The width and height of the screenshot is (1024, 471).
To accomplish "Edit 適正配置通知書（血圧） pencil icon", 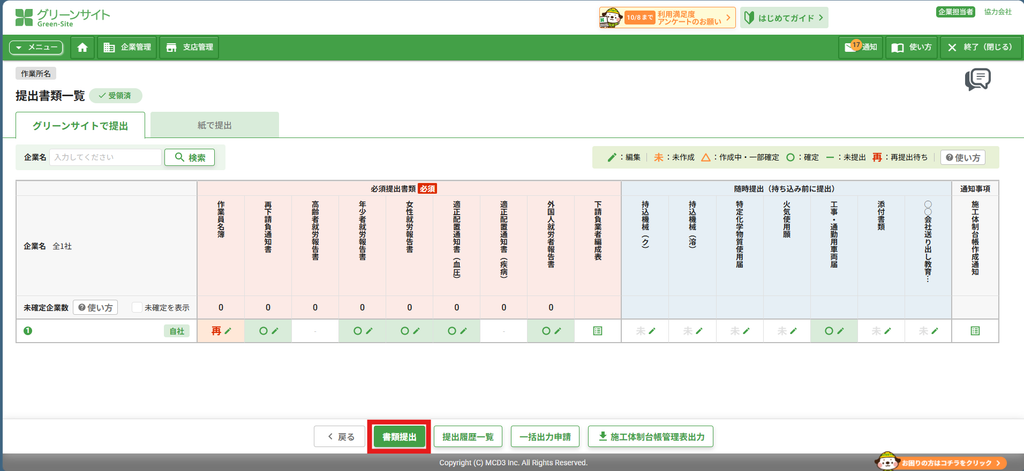I will pyautogui.click(x=463, y=331).
